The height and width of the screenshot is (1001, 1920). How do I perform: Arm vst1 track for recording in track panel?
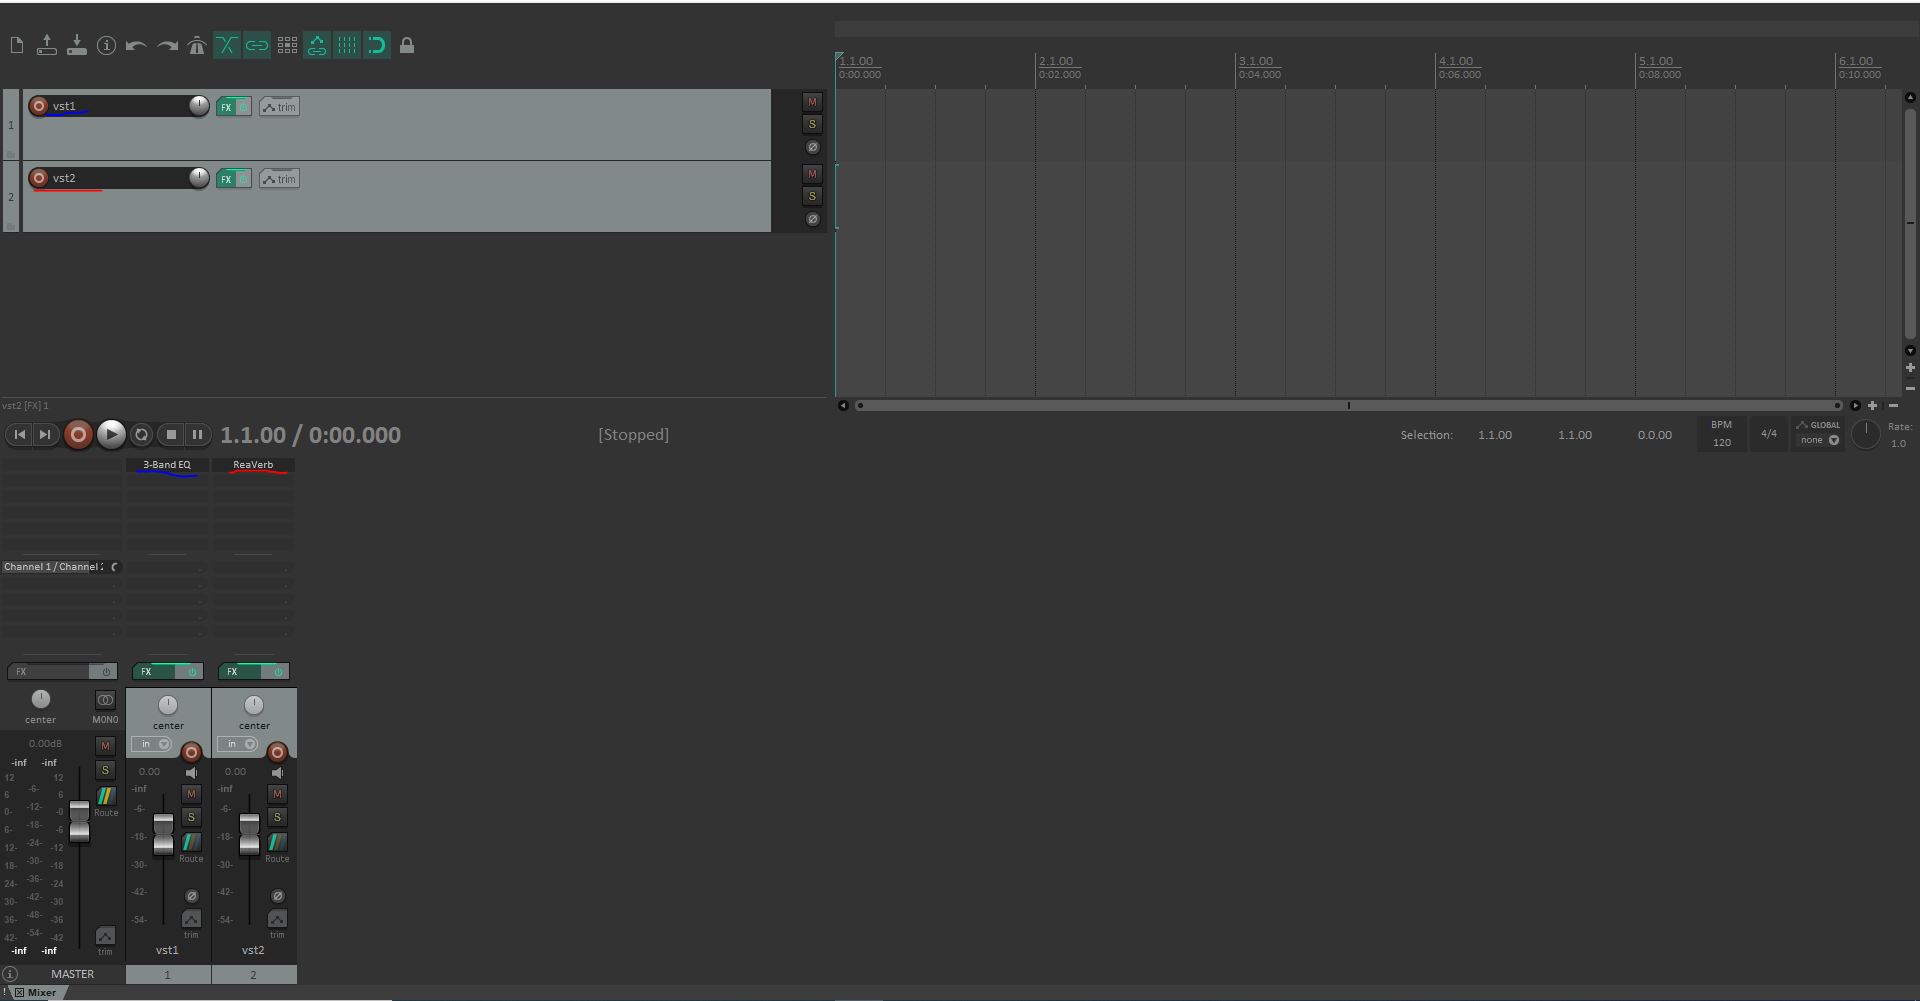click(39, 106)
